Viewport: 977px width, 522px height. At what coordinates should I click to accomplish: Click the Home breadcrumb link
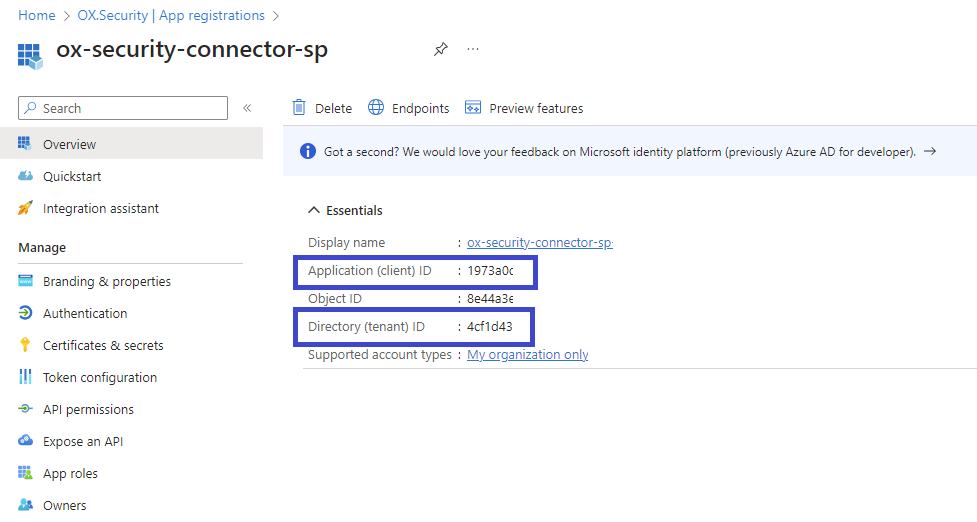point(37,15)
